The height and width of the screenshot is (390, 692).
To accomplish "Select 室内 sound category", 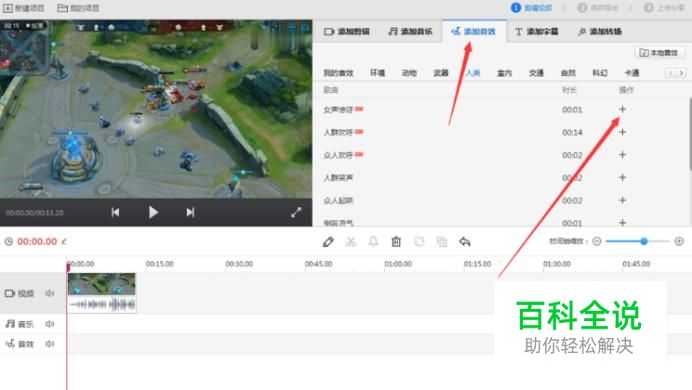I will click(504, 73).
